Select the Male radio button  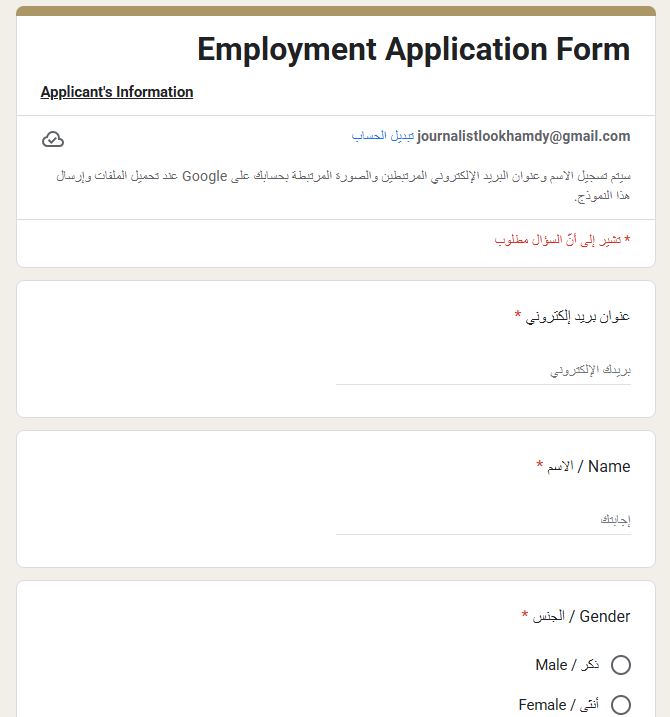[621, 665]
